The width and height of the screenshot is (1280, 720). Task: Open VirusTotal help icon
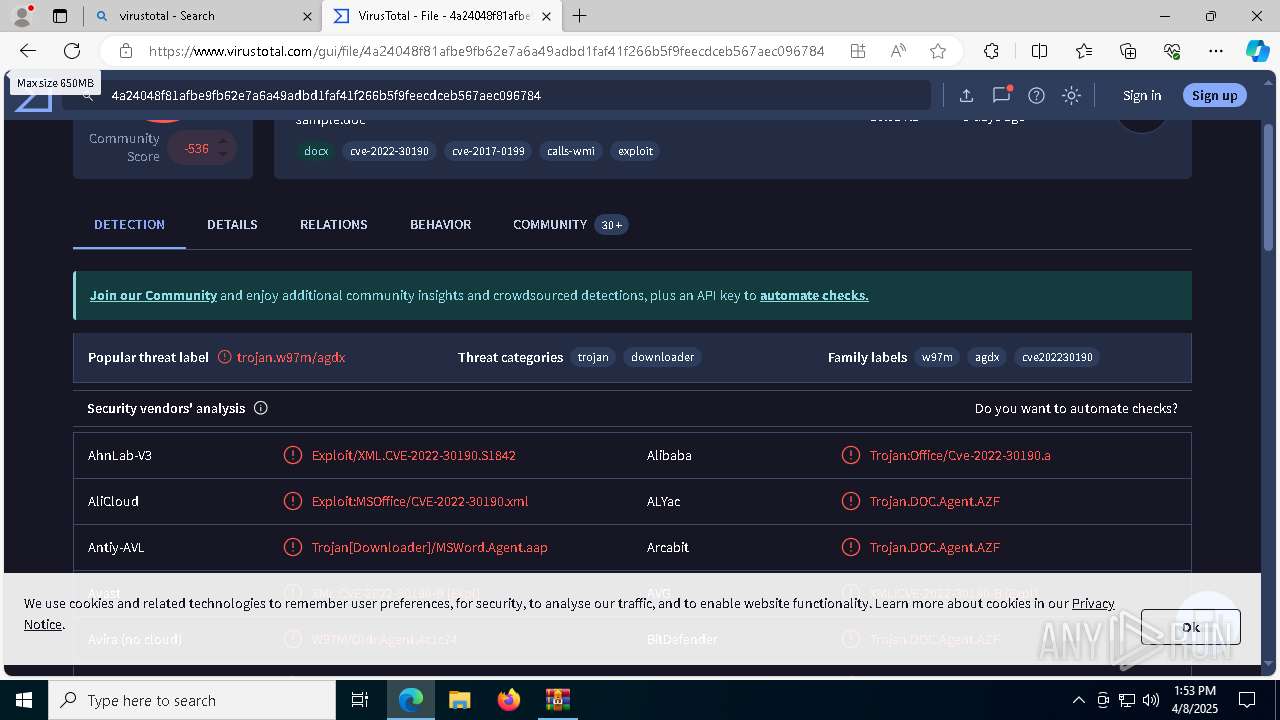point(1036,95)
